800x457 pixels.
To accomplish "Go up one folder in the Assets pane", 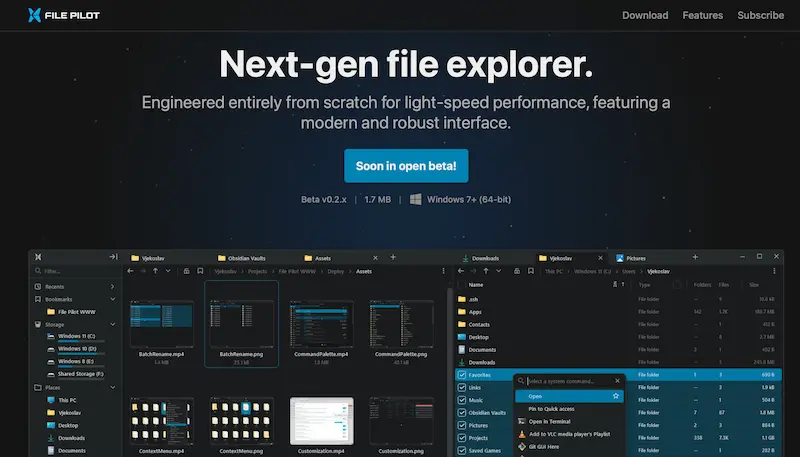I will coord(155,271).
